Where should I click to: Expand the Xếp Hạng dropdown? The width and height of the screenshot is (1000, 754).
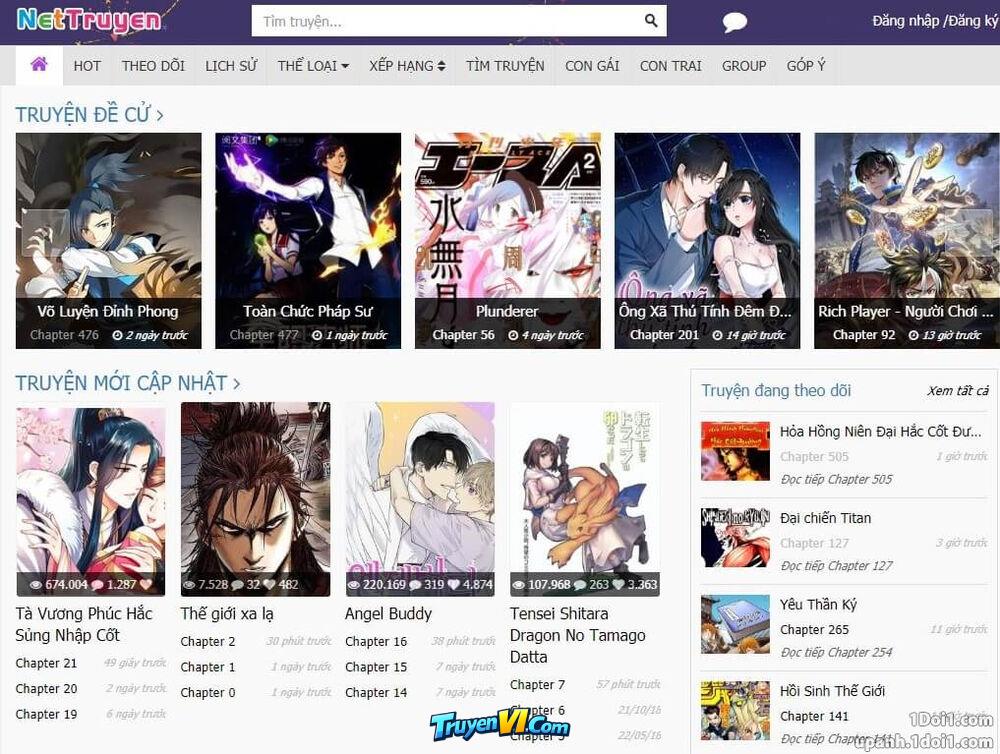(x=407, y=66)
